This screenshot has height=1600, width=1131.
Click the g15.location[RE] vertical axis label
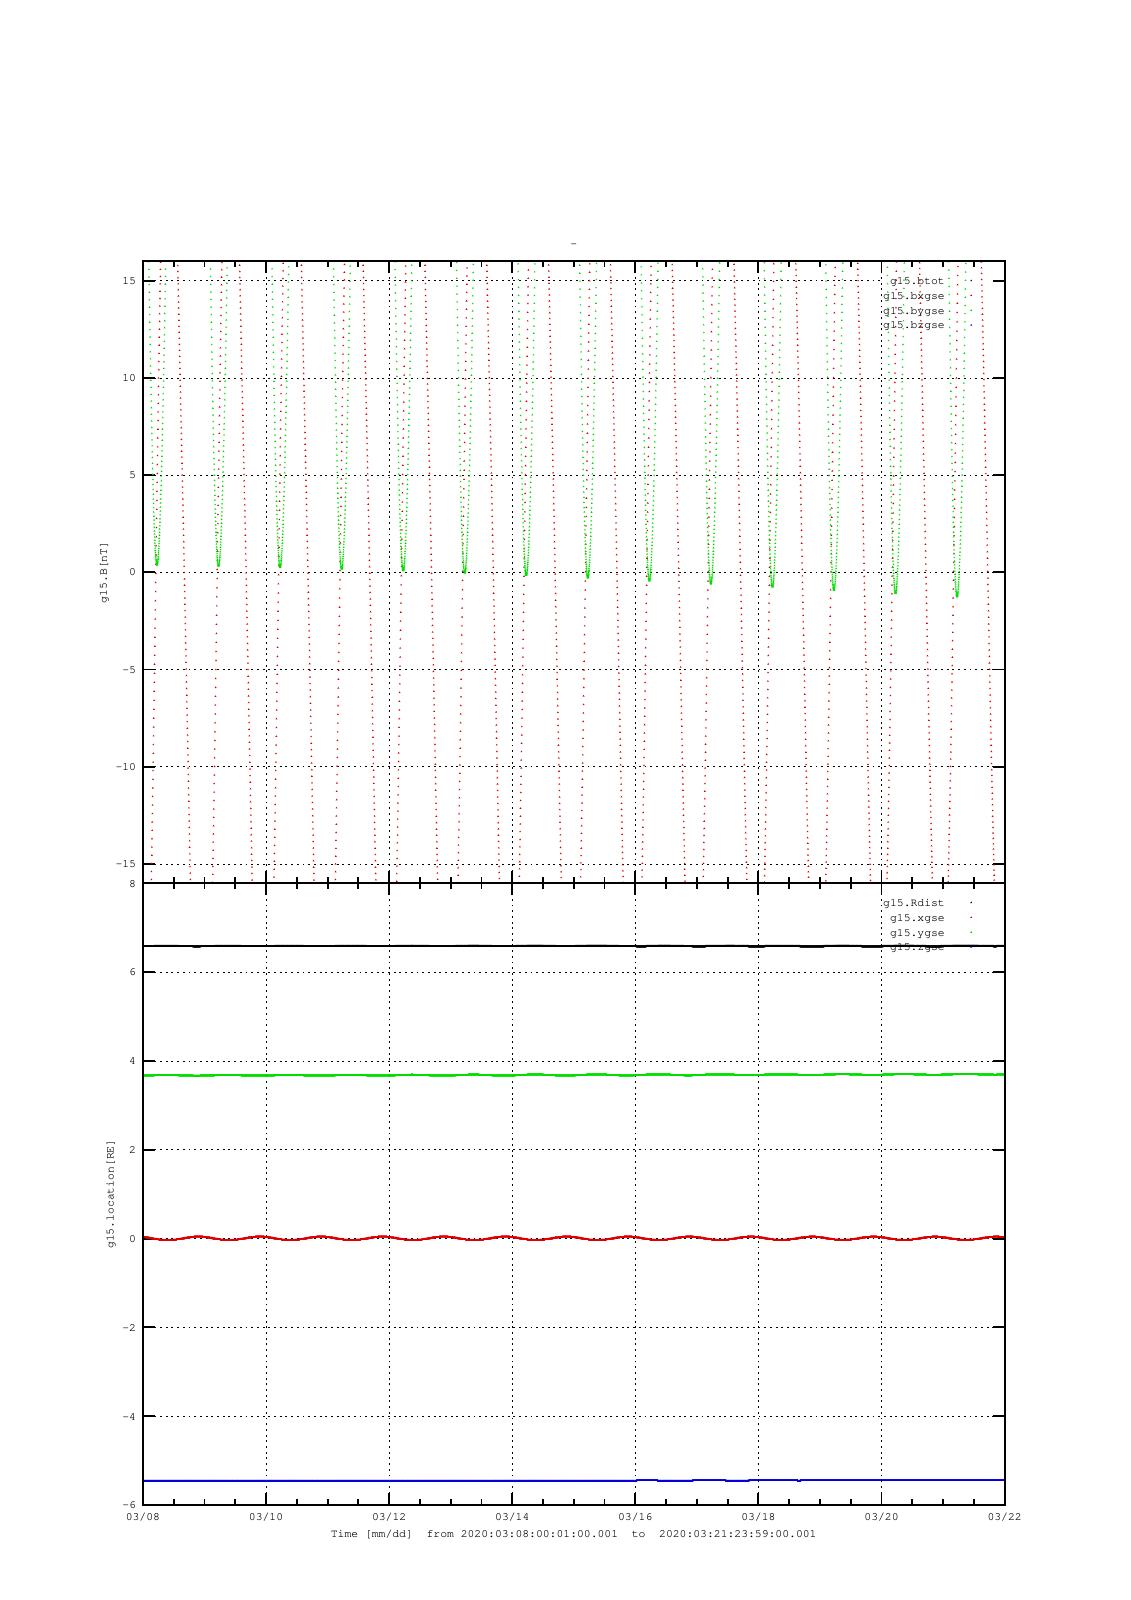tap(112, 1194)
